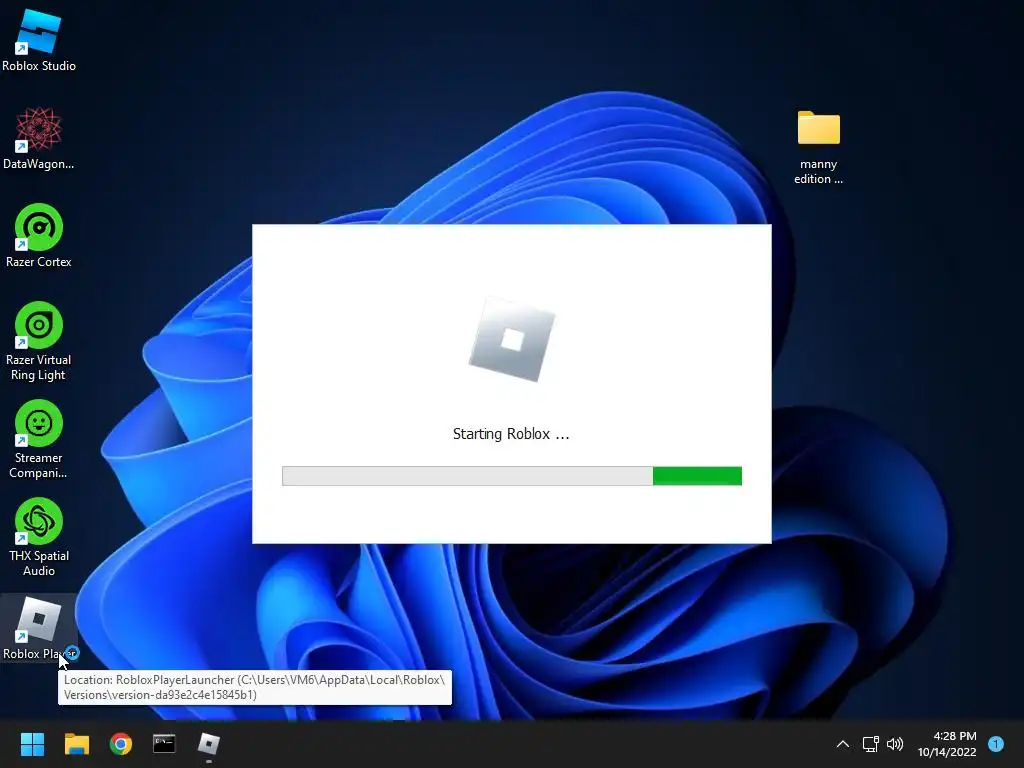Launch the Razer Cortex desktop icon

coord(39,236)
